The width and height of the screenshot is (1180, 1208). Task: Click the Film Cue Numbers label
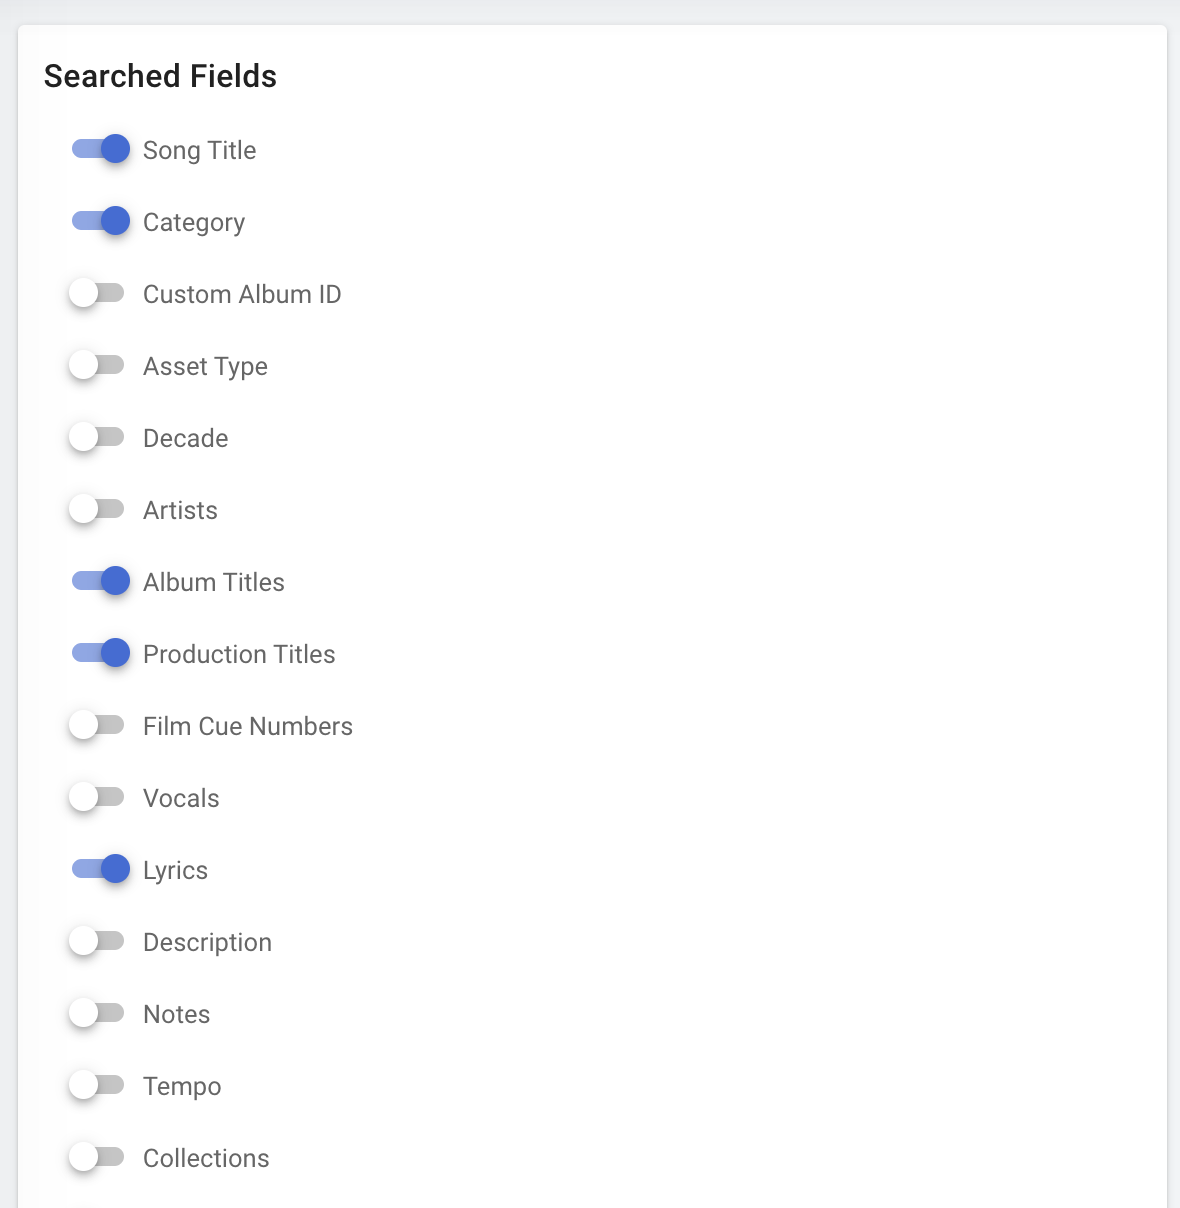[247, 726]
